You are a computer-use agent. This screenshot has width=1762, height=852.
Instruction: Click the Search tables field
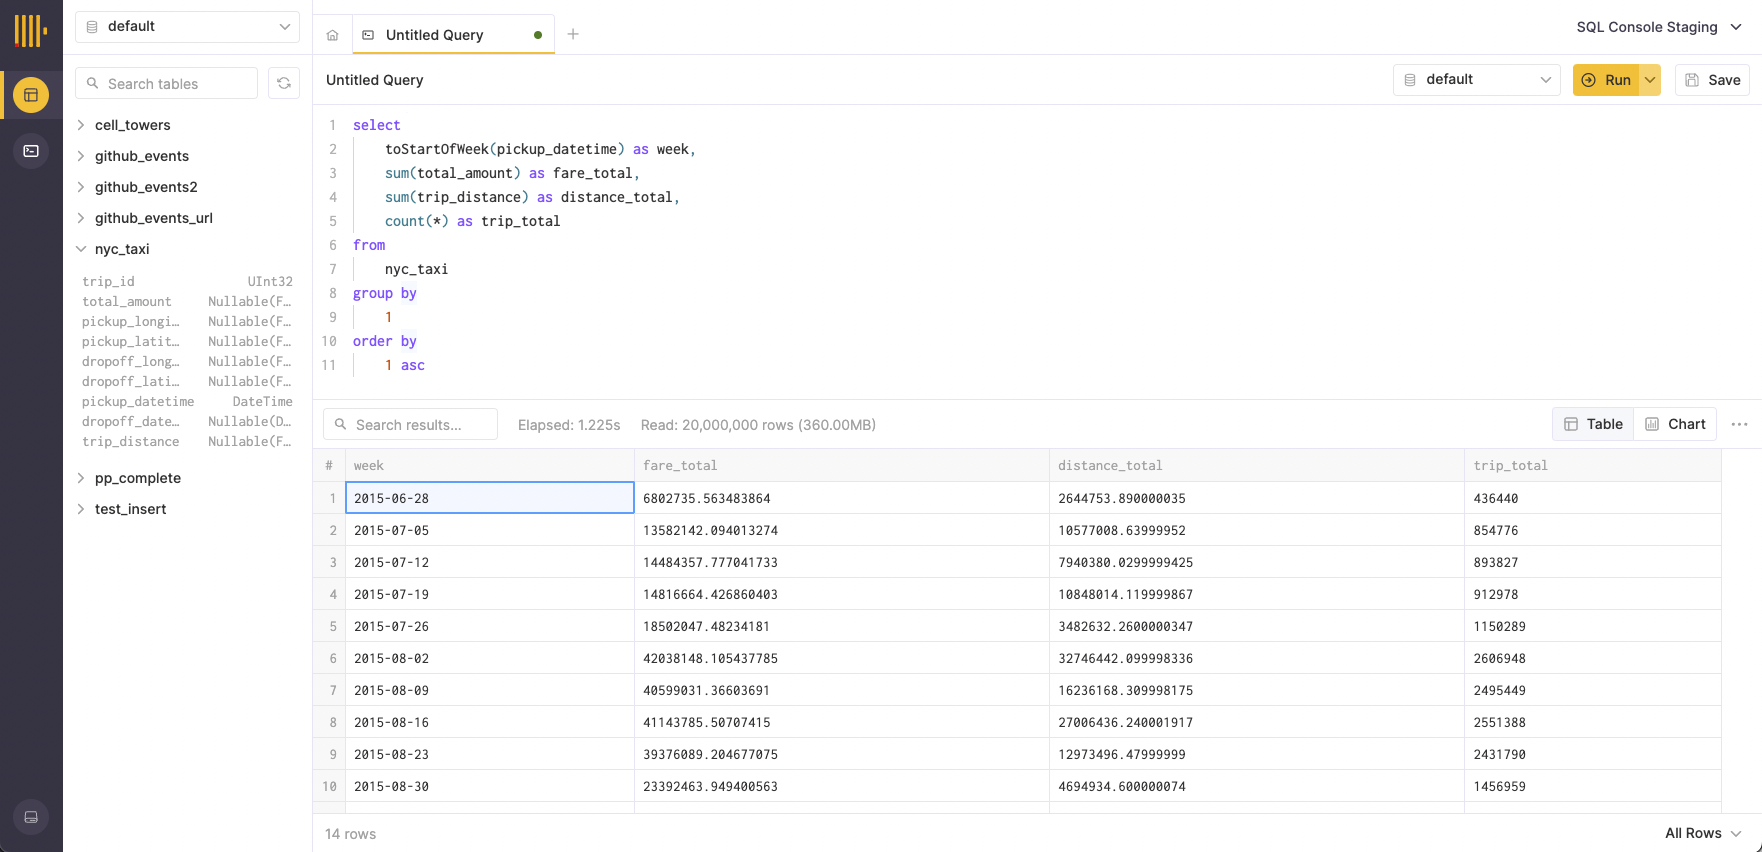point(167,83)
